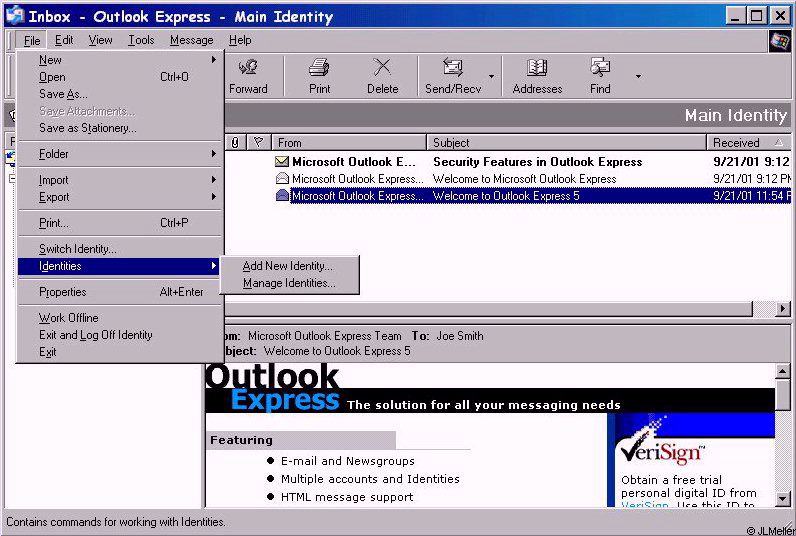The width and height of the screenshot is (796, 536).
Task: Open the Find dropdown arrow
Action: pyautogui.click(x=638, y=77)
